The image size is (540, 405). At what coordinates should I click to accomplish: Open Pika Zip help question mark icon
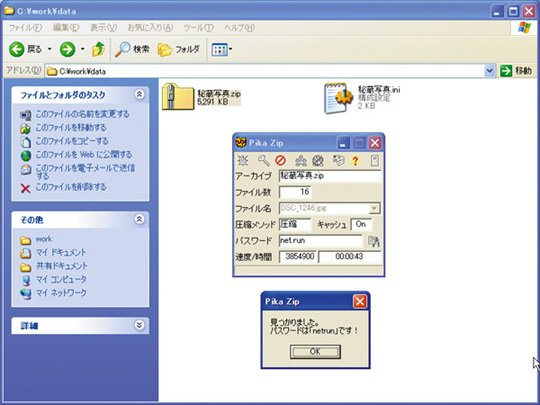[x=355, y=160]
